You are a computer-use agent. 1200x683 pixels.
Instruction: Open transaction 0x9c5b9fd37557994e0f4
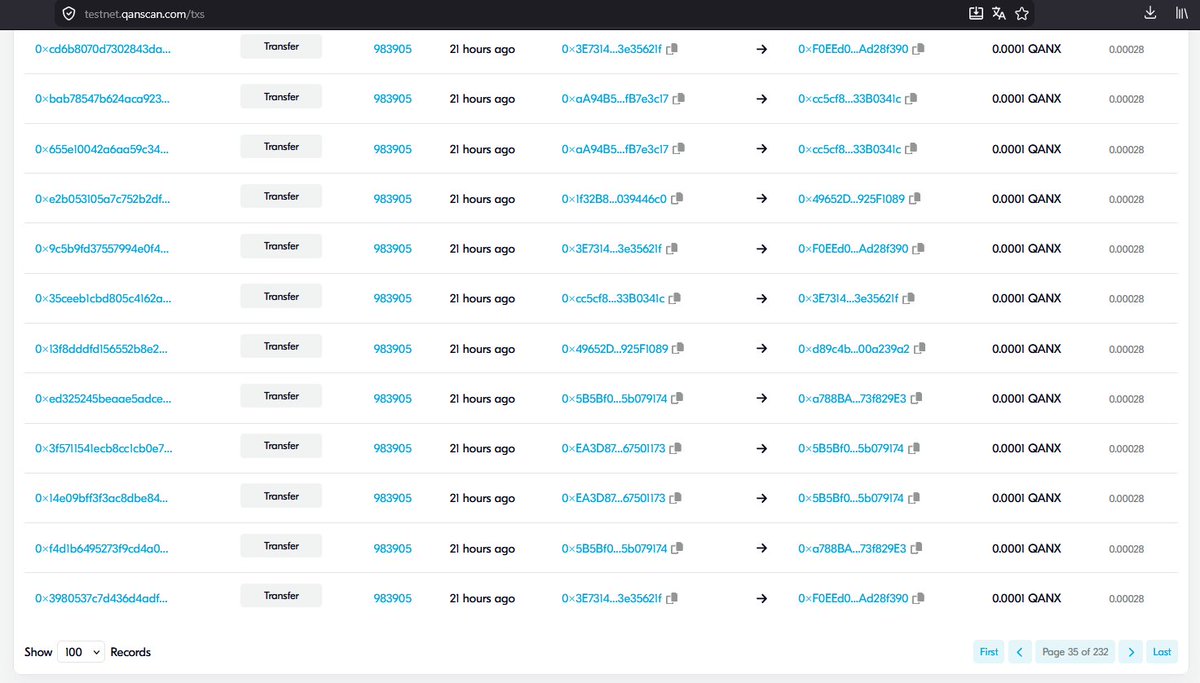pyautogui.click(x=103, y=248)
